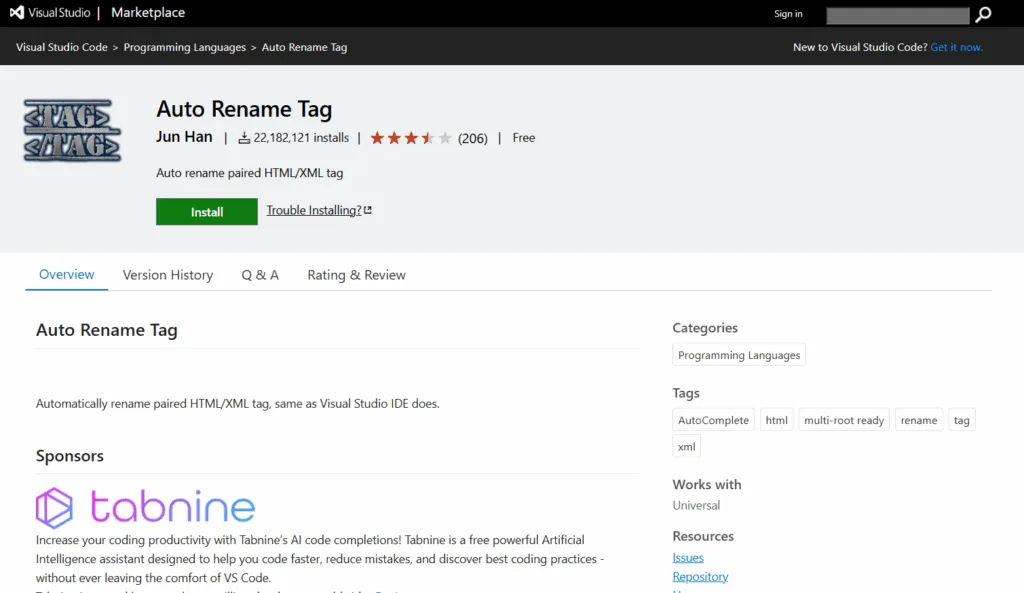Viewport: 1024px width, 593px height.
Task: Select the AutoComplete tag
Action: click(713, 420)
